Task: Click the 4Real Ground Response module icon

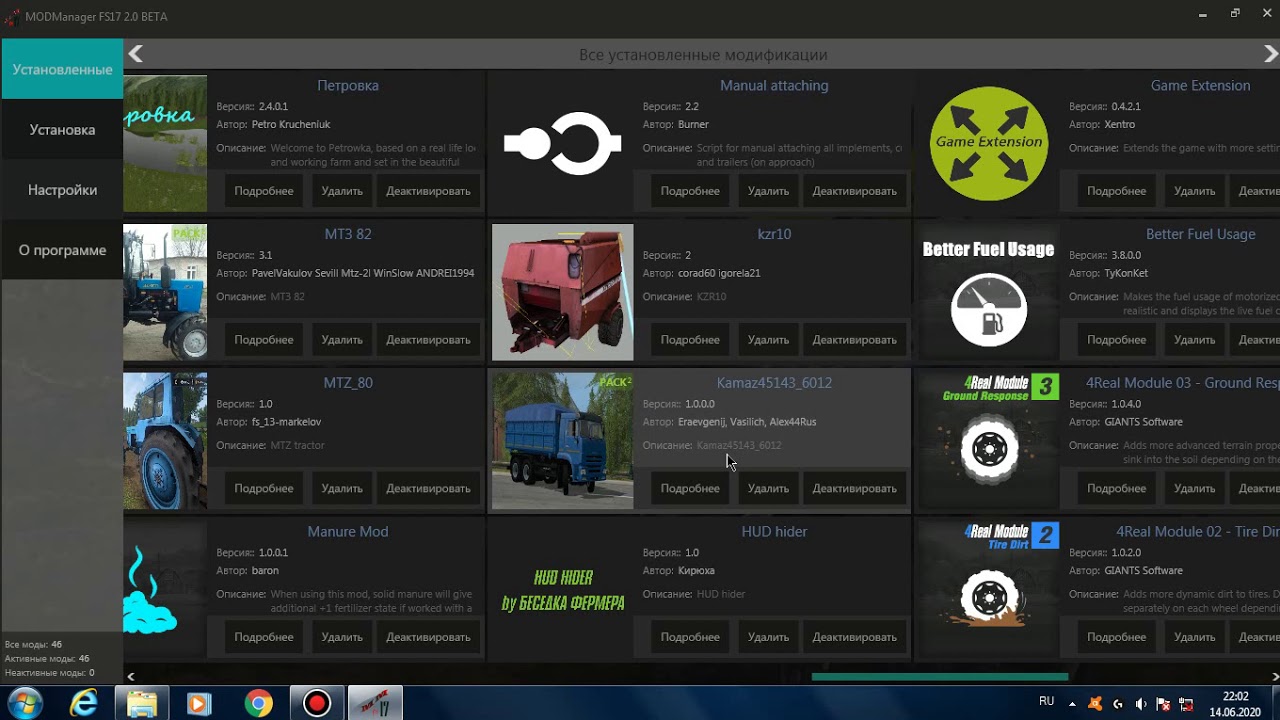Action: [988, 441]
